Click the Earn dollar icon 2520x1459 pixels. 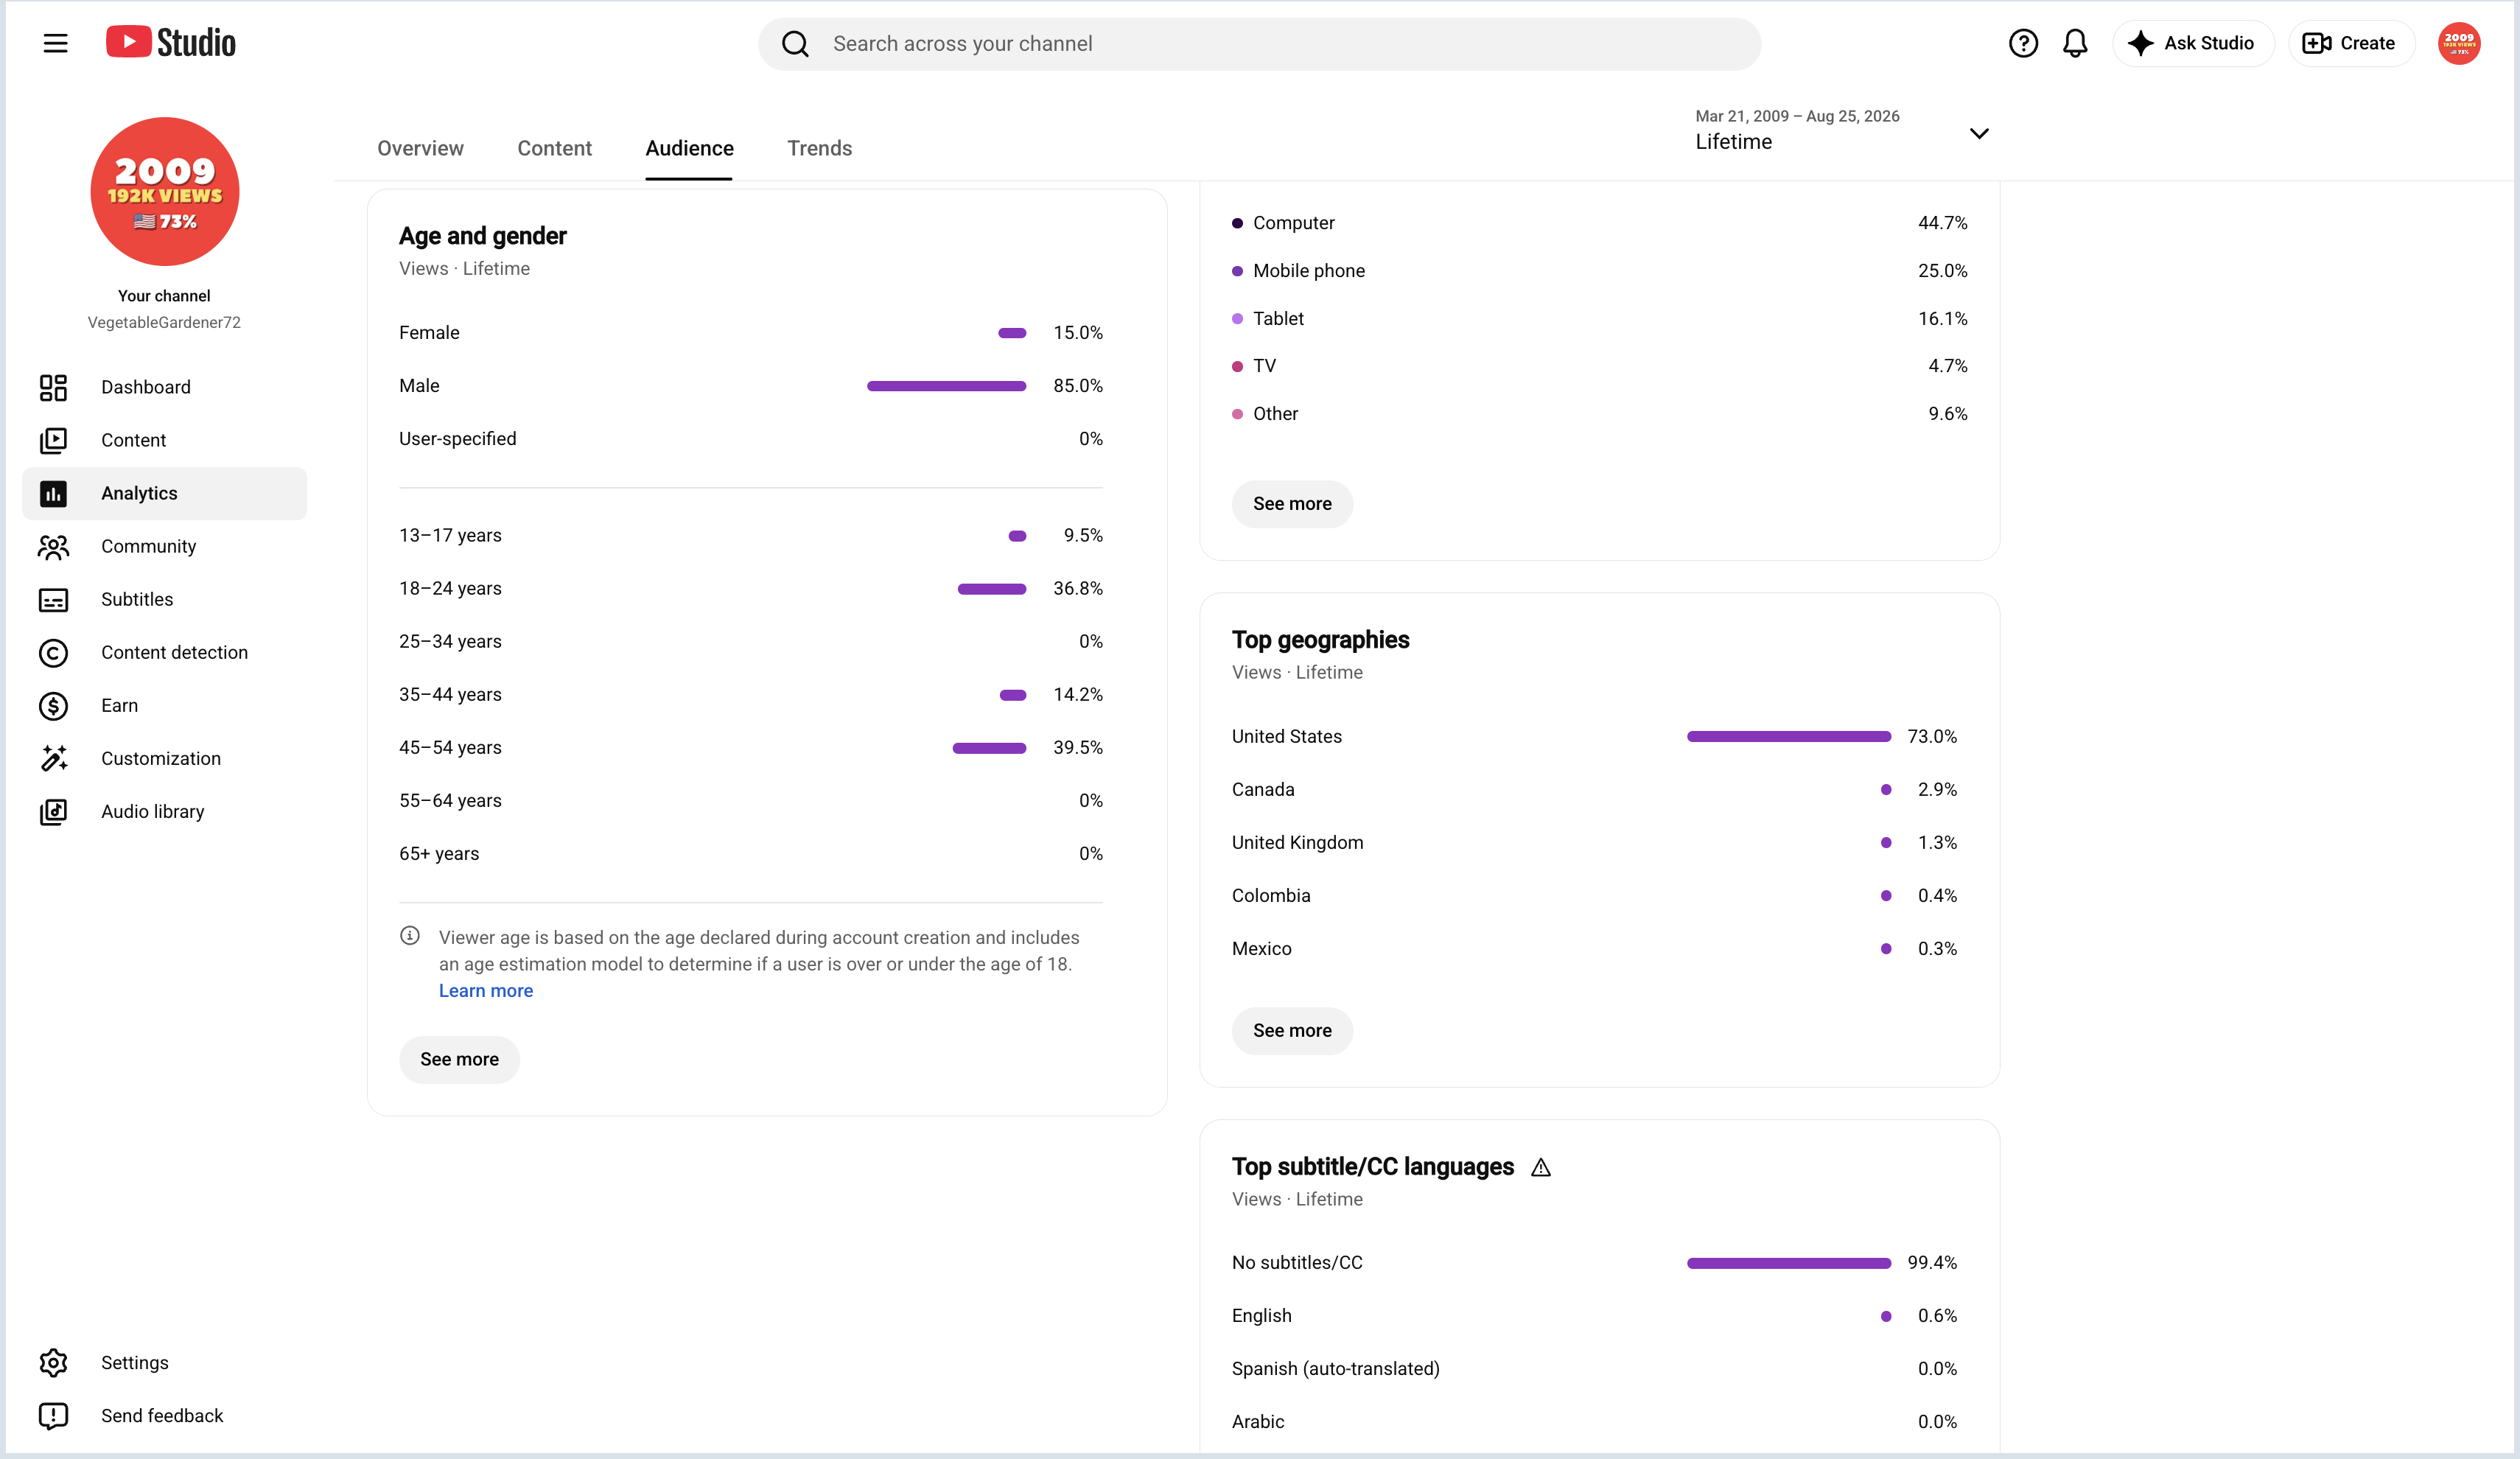pos(53,705)
